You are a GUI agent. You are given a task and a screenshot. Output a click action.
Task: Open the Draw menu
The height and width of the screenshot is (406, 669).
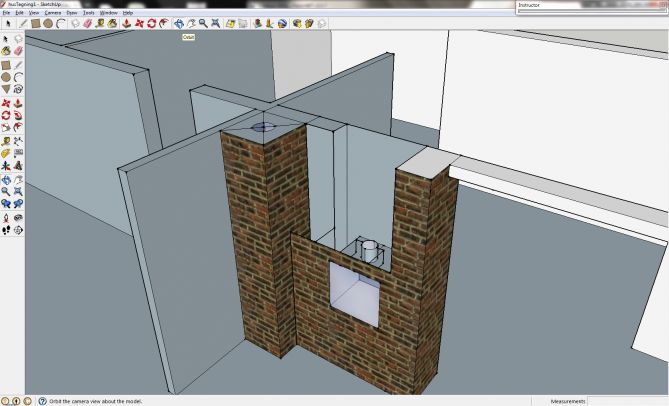(x=71, y=12)
